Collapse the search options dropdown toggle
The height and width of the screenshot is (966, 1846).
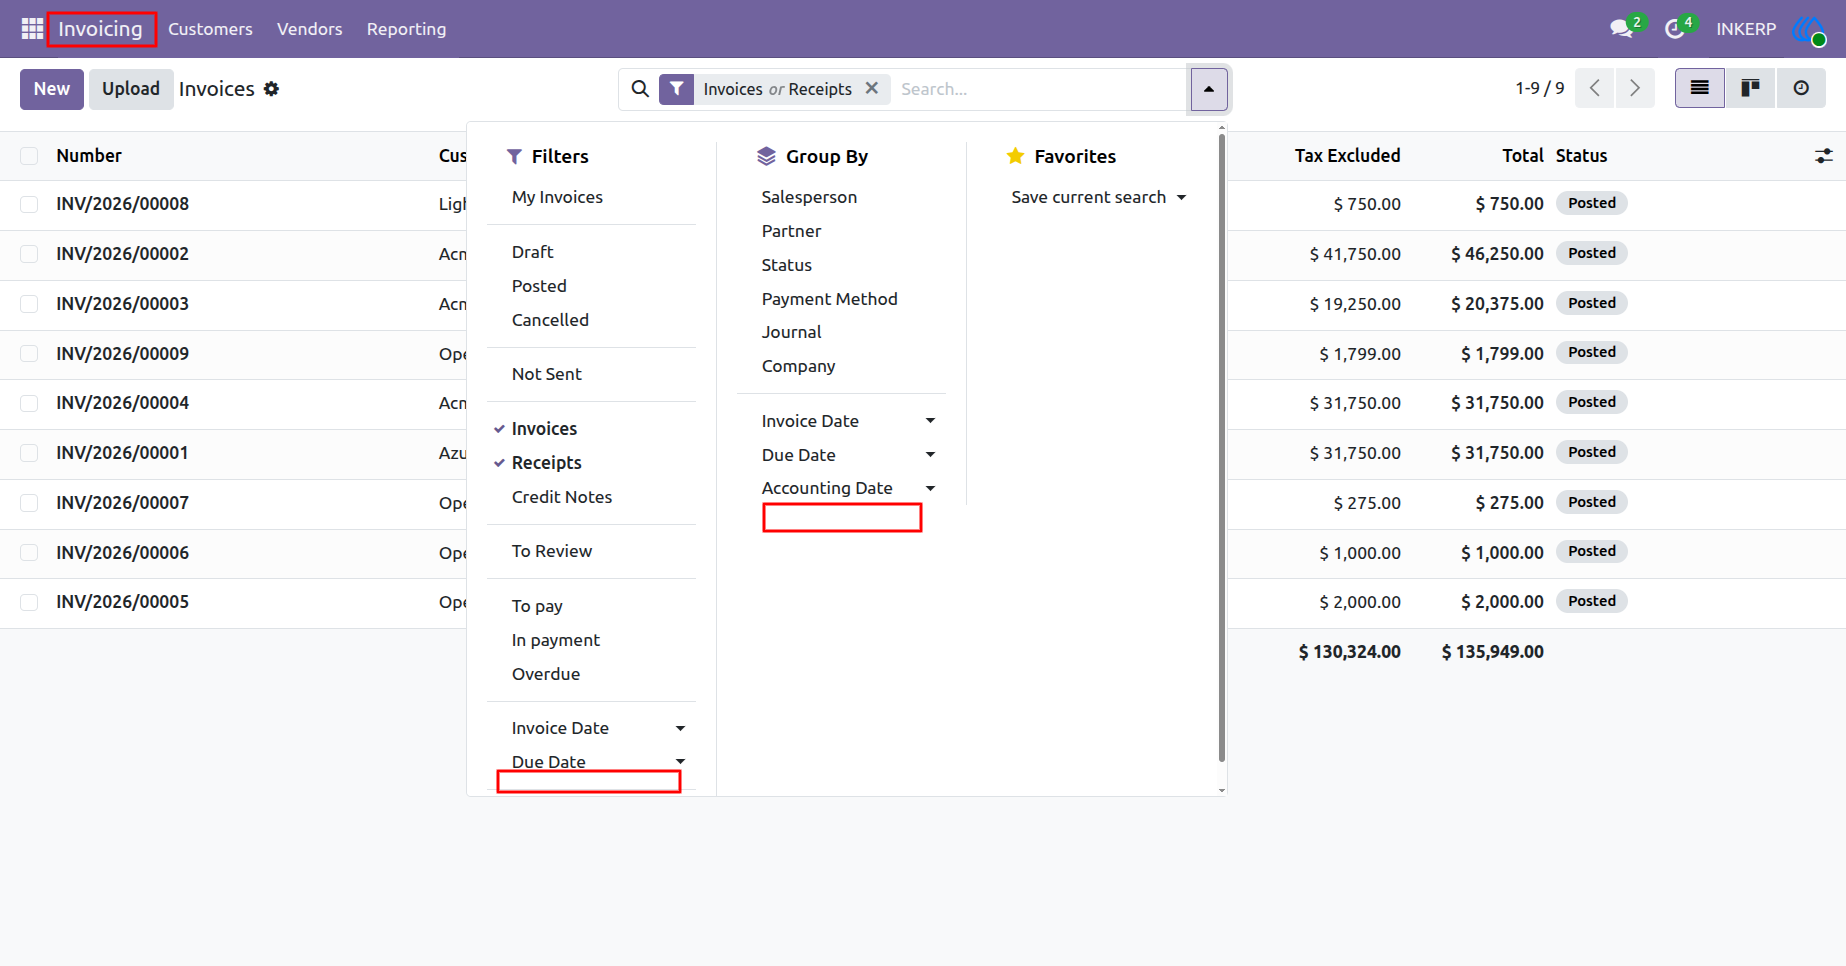tap(1209, 89)
